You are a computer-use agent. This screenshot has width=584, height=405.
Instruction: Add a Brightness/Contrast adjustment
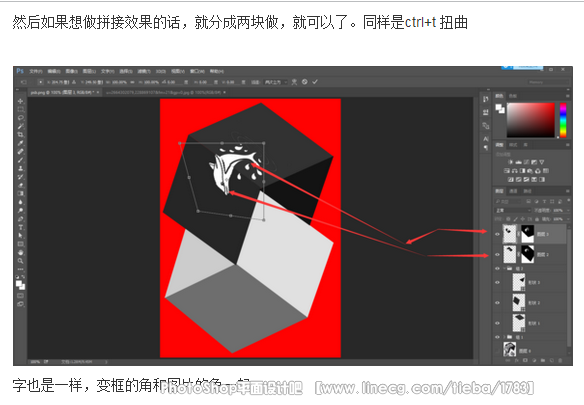click(x=510, y=162)
